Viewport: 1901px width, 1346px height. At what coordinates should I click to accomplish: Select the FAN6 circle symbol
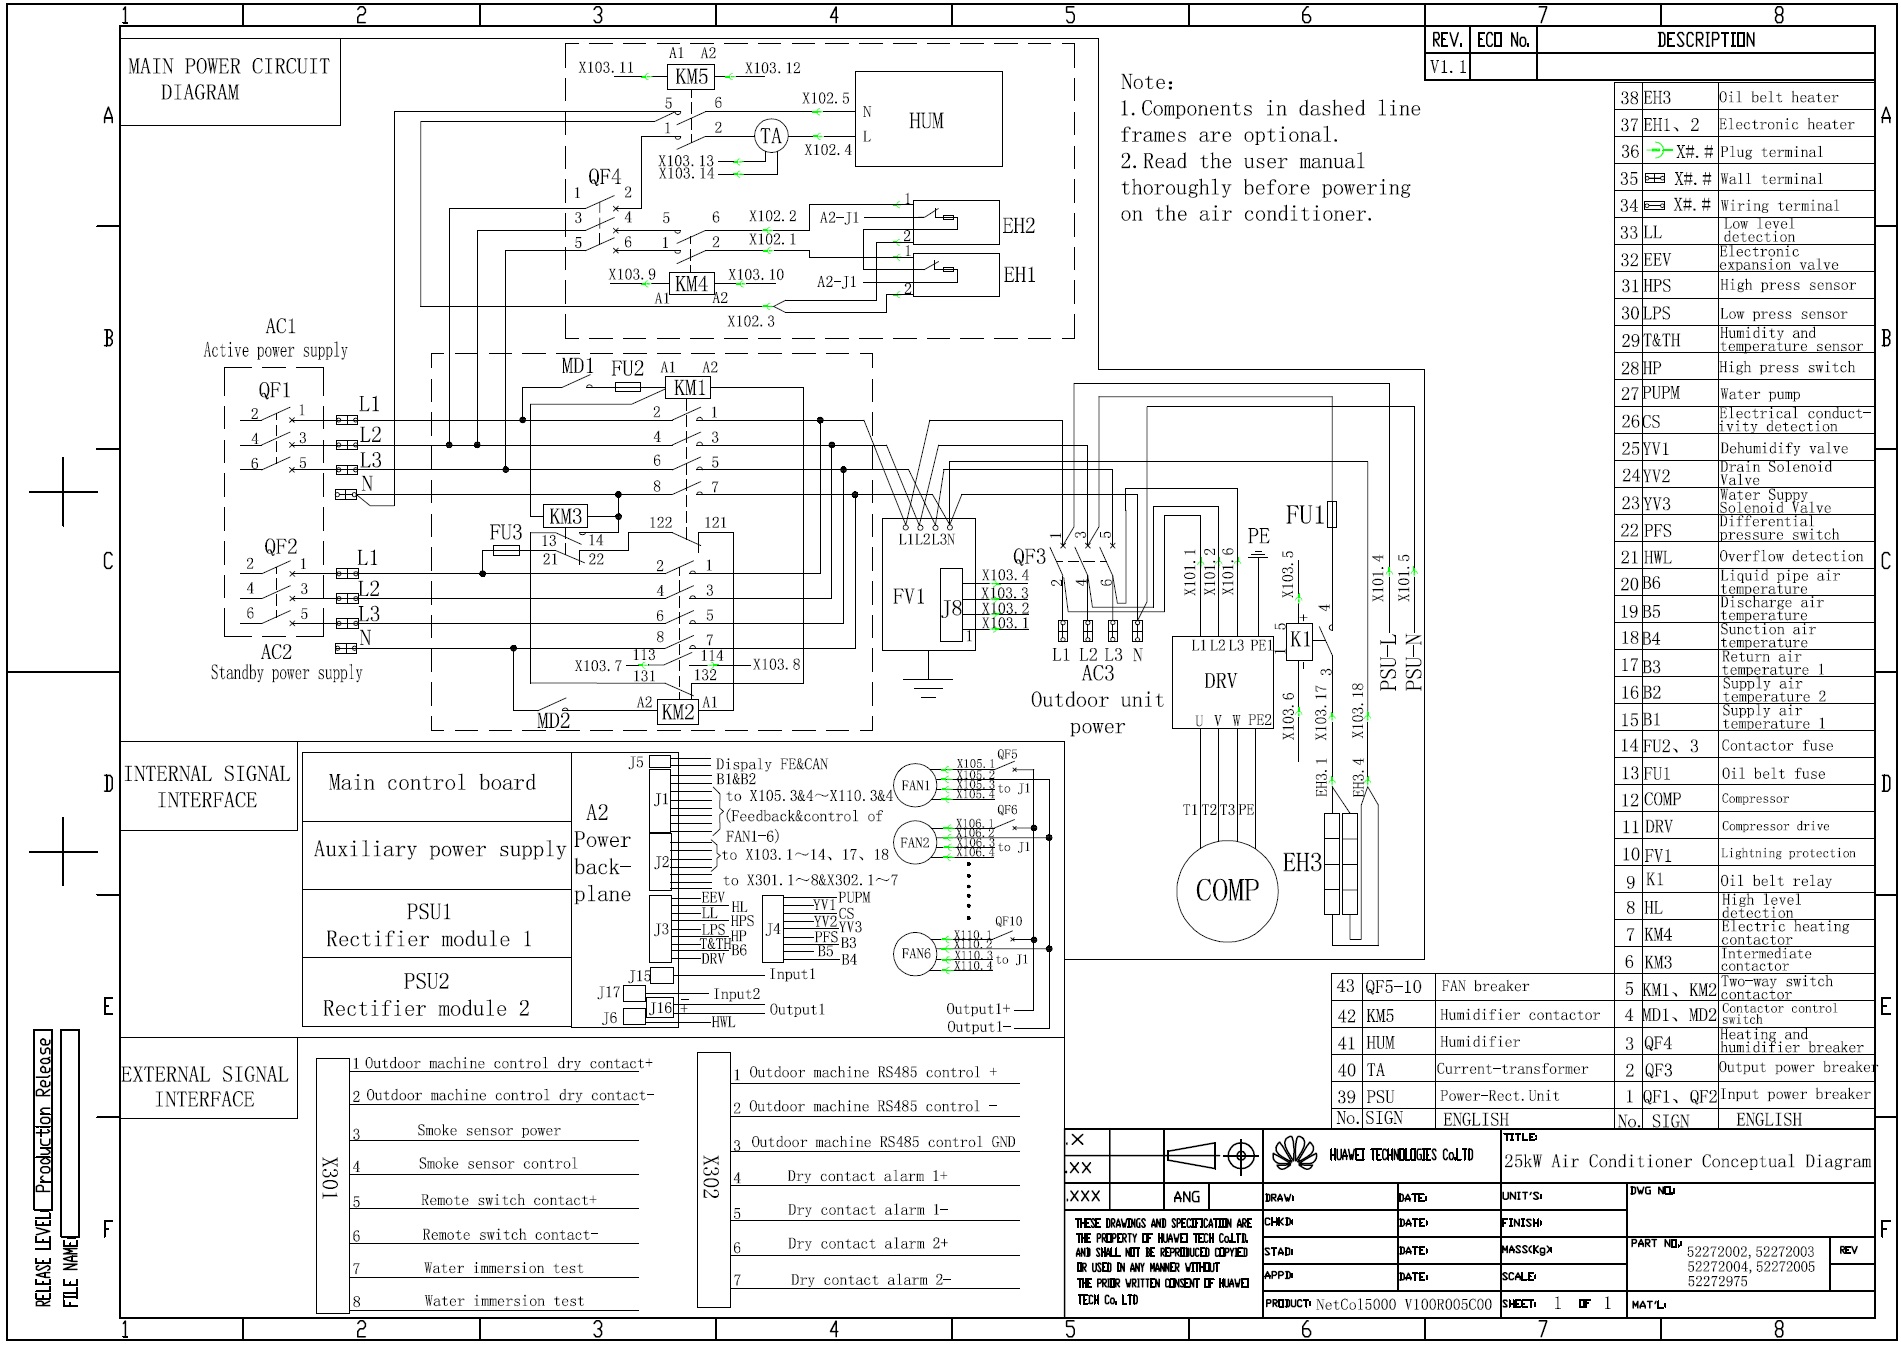916,954
